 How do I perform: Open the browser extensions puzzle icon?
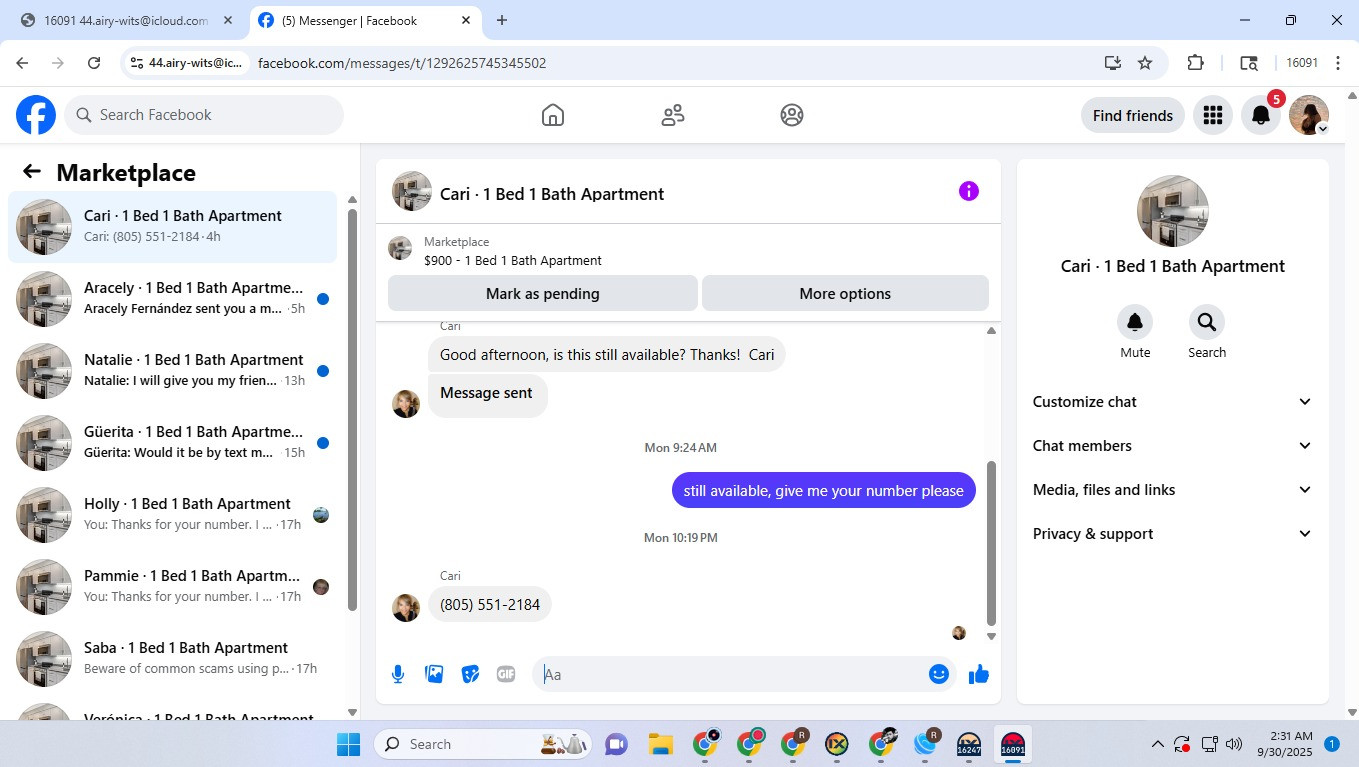(1195, 63)
